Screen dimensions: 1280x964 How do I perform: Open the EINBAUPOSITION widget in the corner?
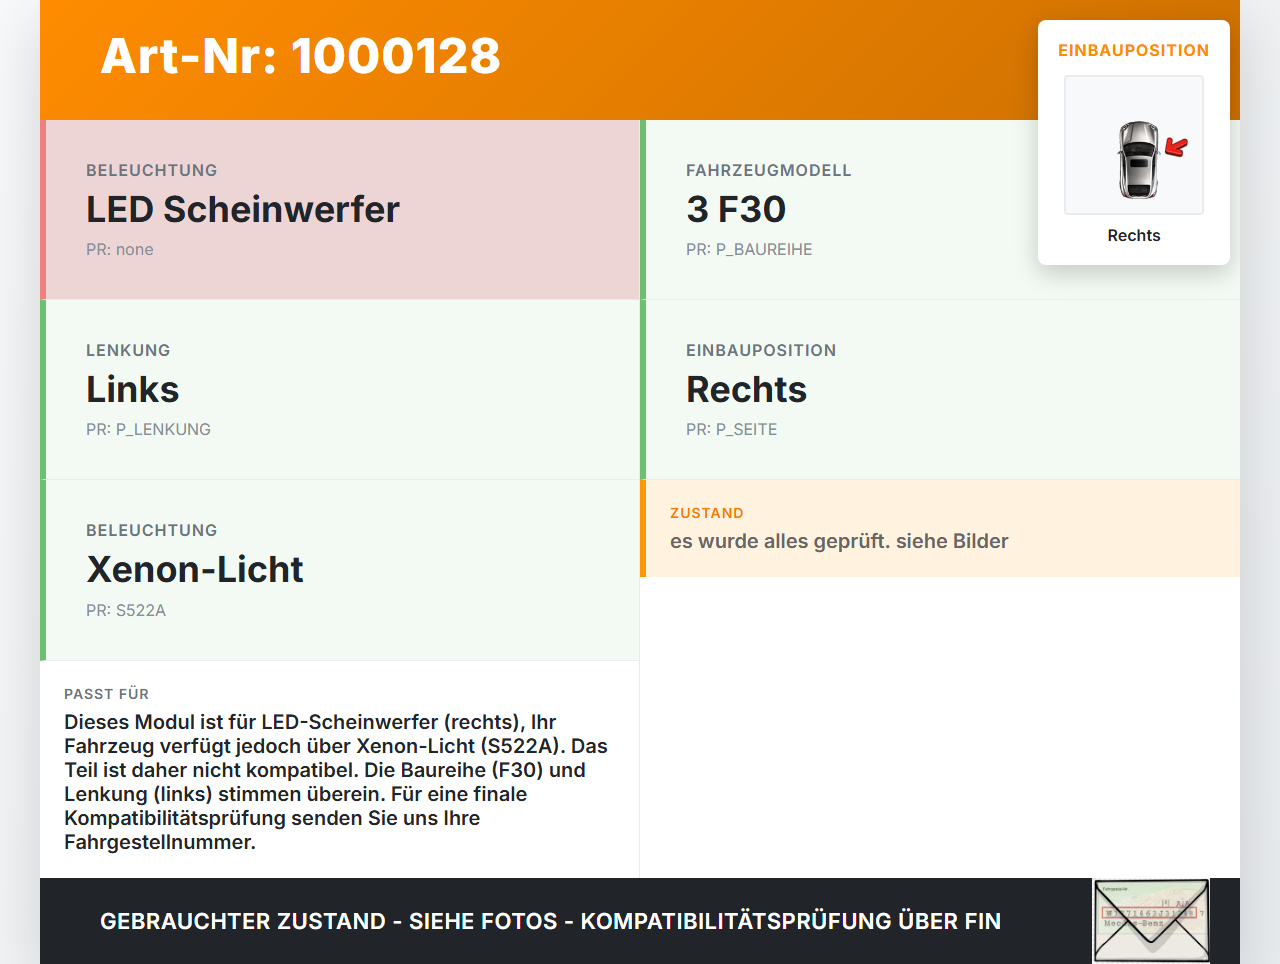[1133, 140]
